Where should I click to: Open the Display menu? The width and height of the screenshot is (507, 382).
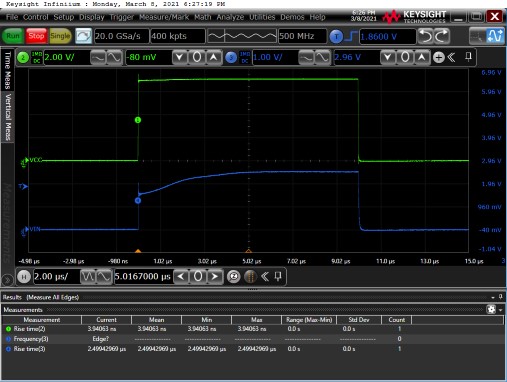click(x=92, y=17)
